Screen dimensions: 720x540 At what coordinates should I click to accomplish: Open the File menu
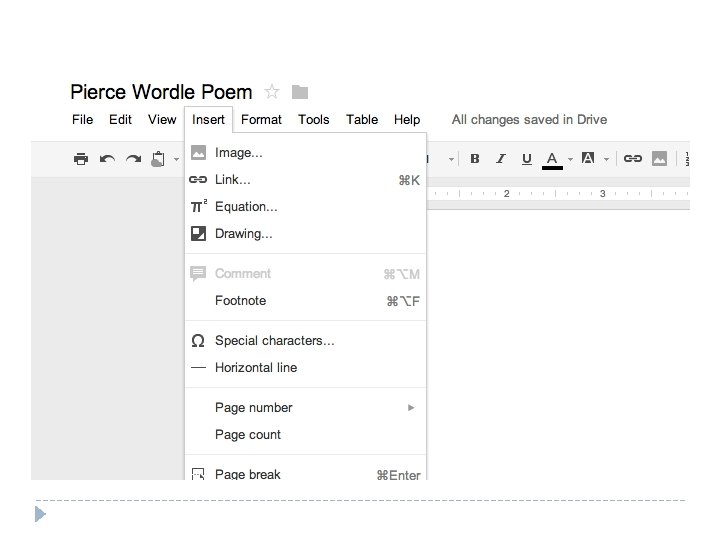(x=83, y=120)
